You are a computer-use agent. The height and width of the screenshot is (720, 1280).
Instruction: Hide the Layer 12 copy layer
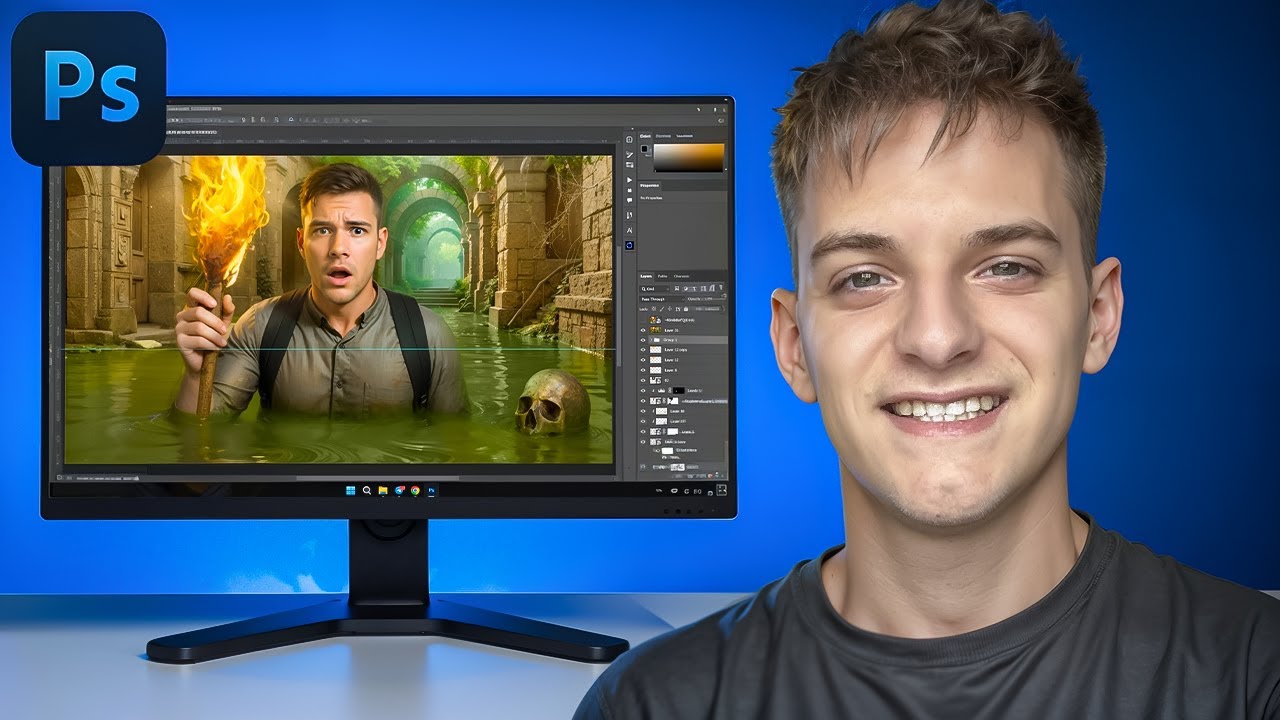coord(643,350)
